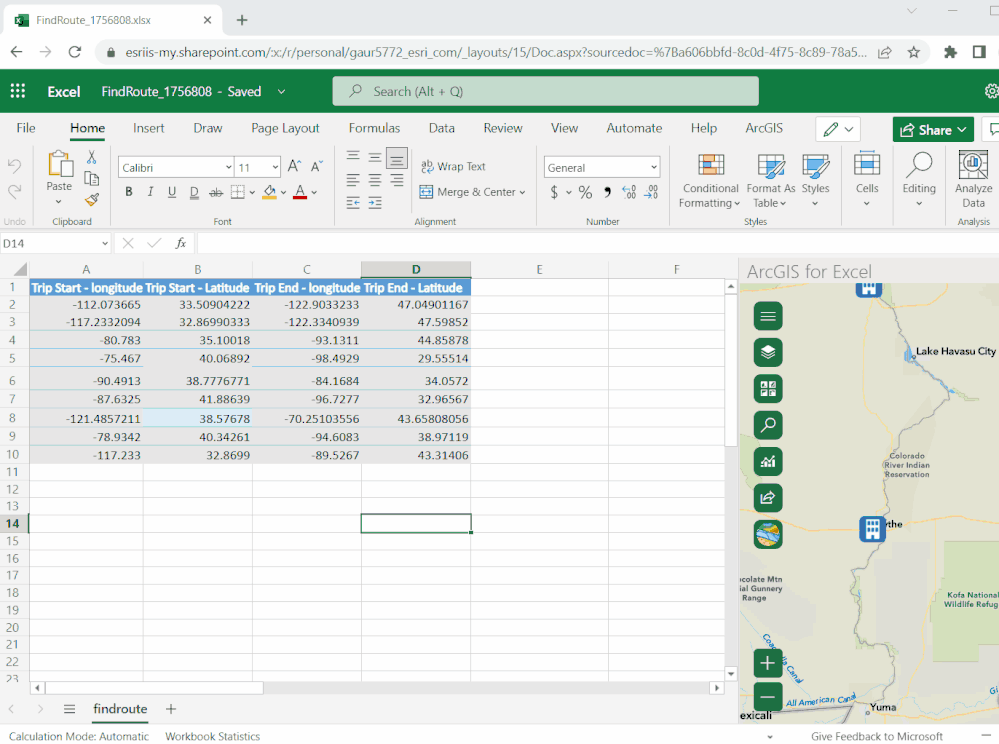This screenshot has height=744, width=999.
Task: Click the green Share button
Action: pos(932,129)
